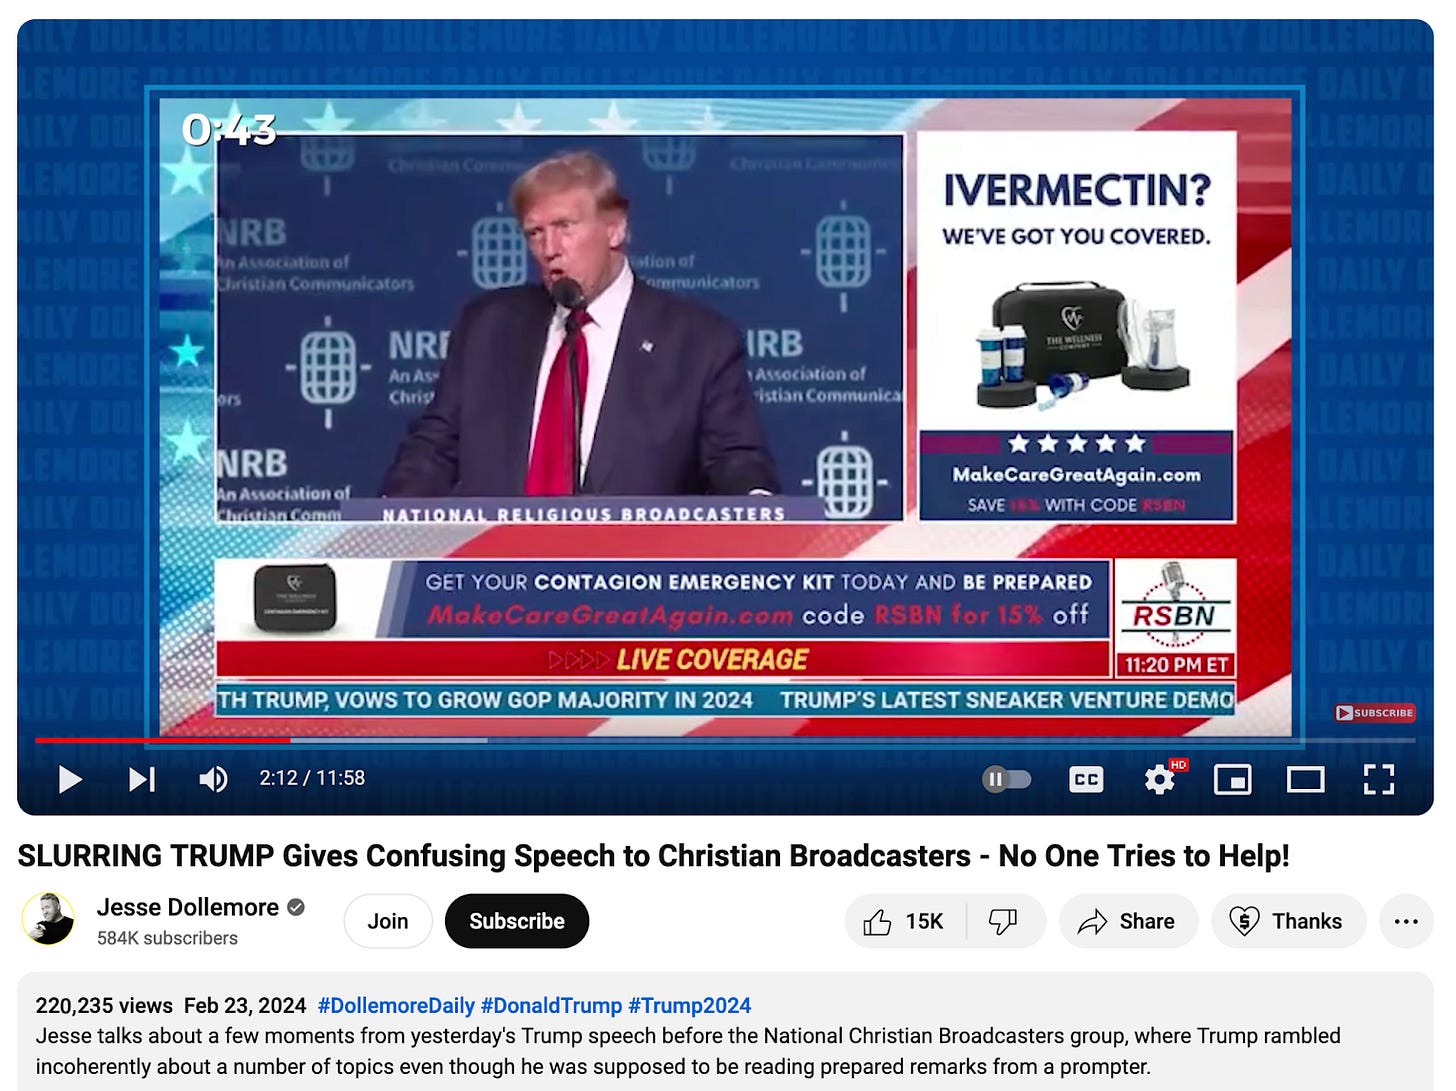Screen dimensions: 1456x1091
Task: Expand the video description text
Action: click(x=688, y=1051)
